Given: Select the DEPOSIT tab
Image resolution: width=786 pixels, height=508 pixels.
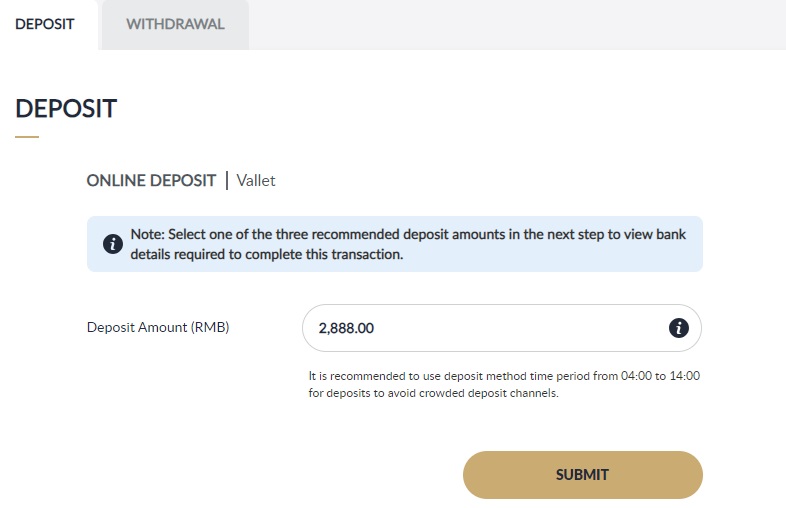Looking at the screenshot, I should click(x=45, y=24).
